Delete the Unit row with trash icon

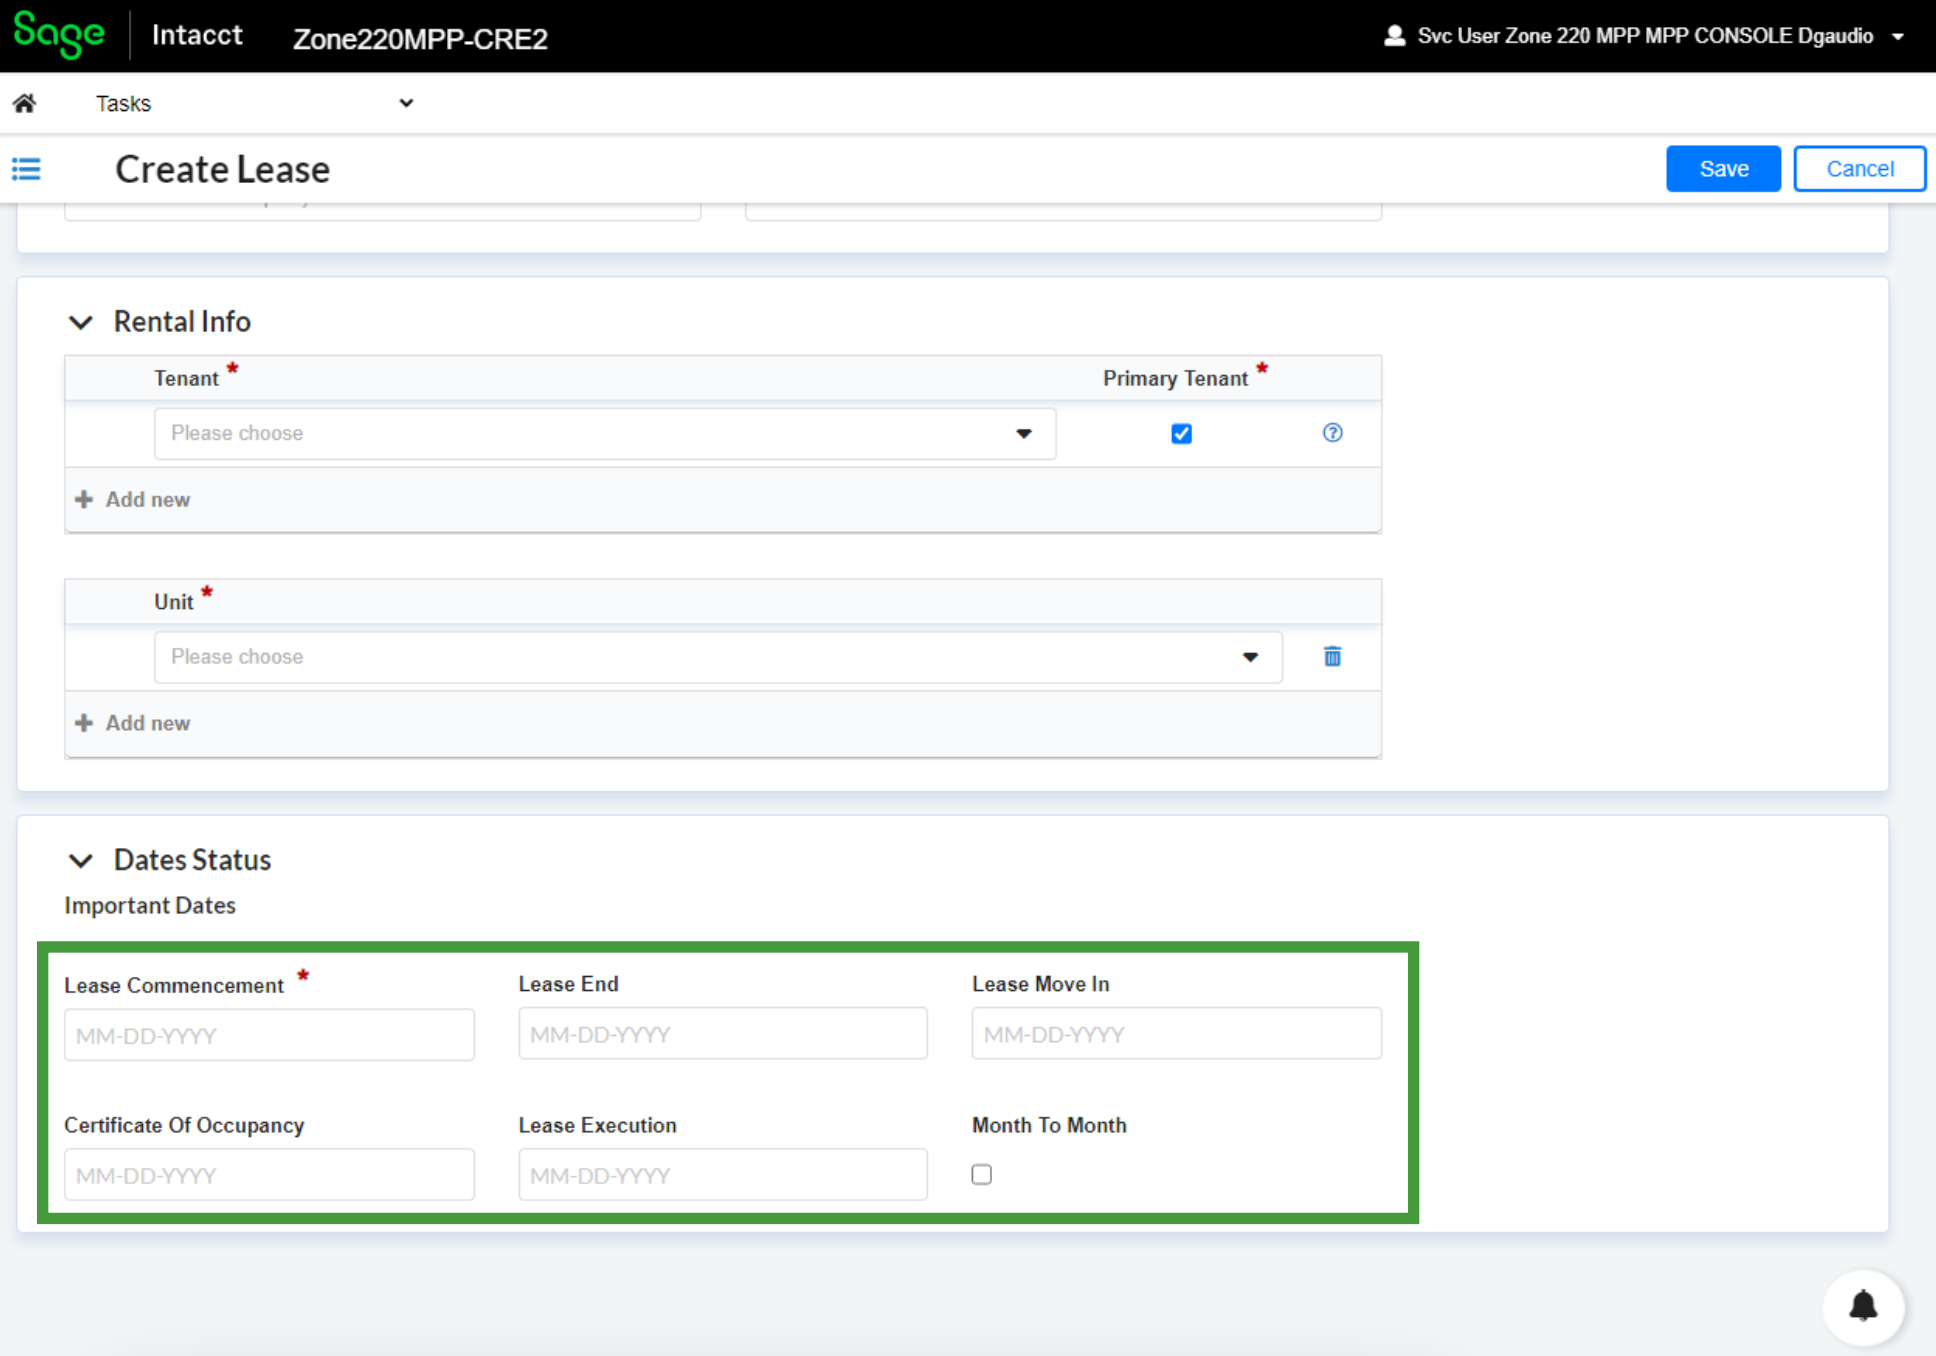1332,656
